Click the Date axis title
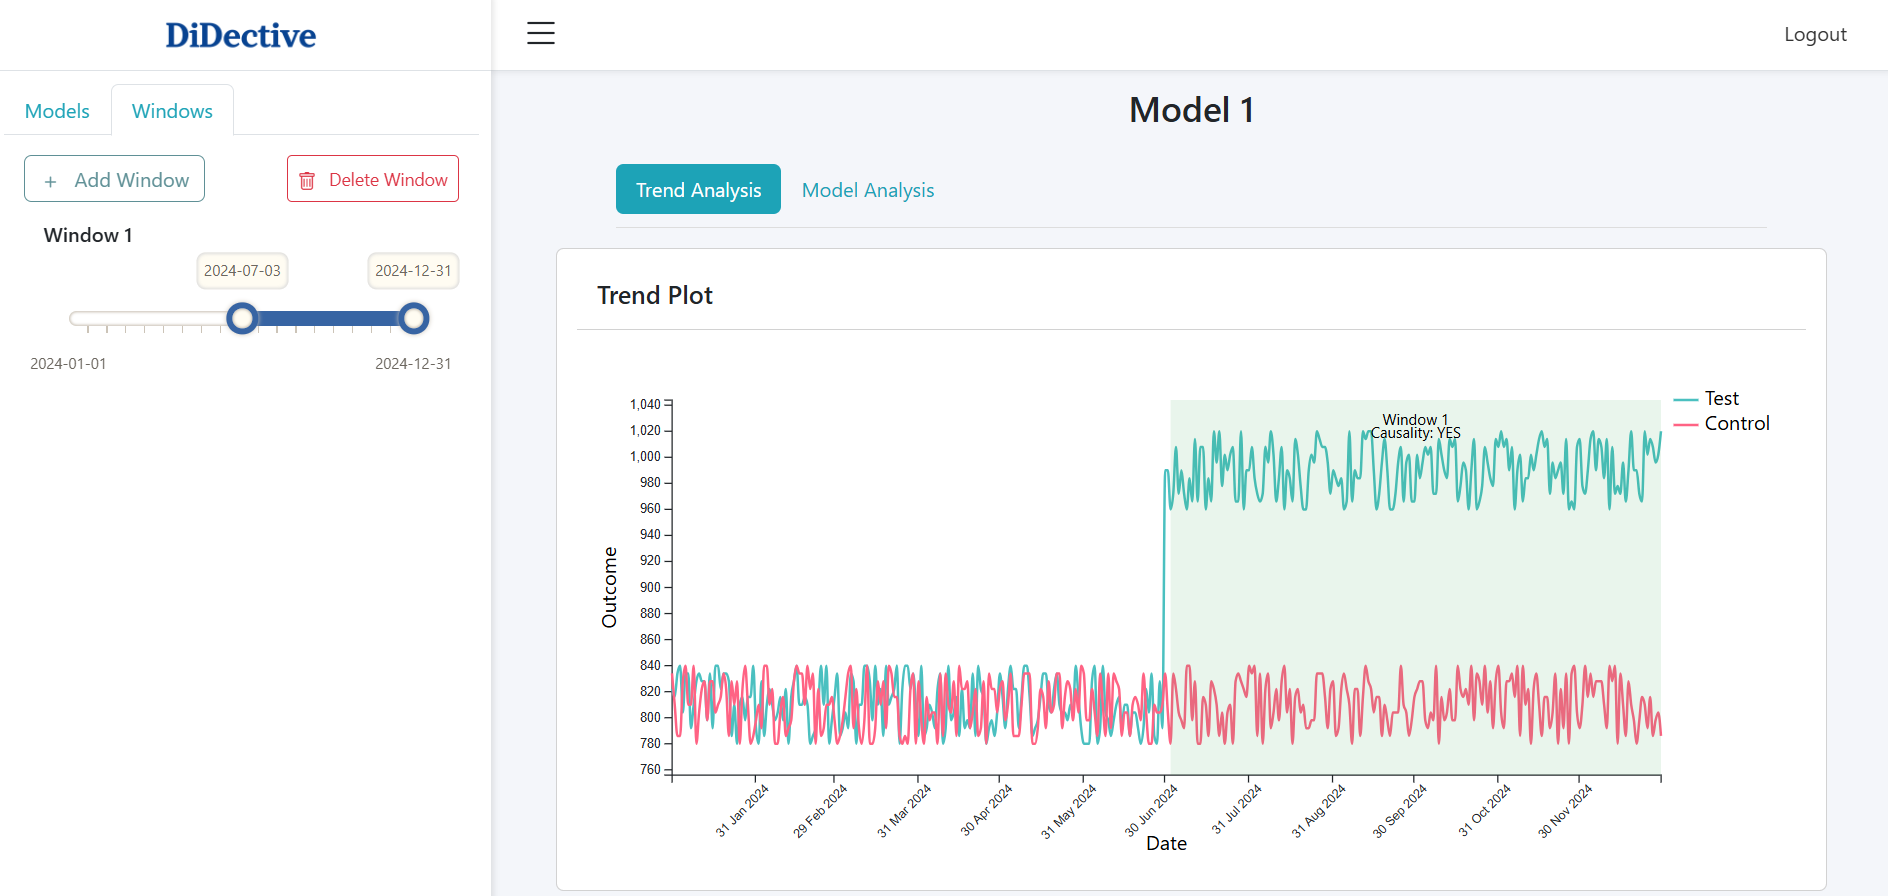This screenshot has width=1888, height=896. pyautogui.click(x=1166, y=844)
